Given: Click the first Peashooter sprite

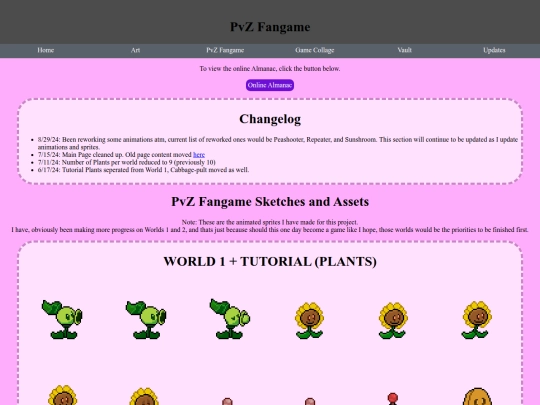Looking at the screenshot, I should coord(62,319).
